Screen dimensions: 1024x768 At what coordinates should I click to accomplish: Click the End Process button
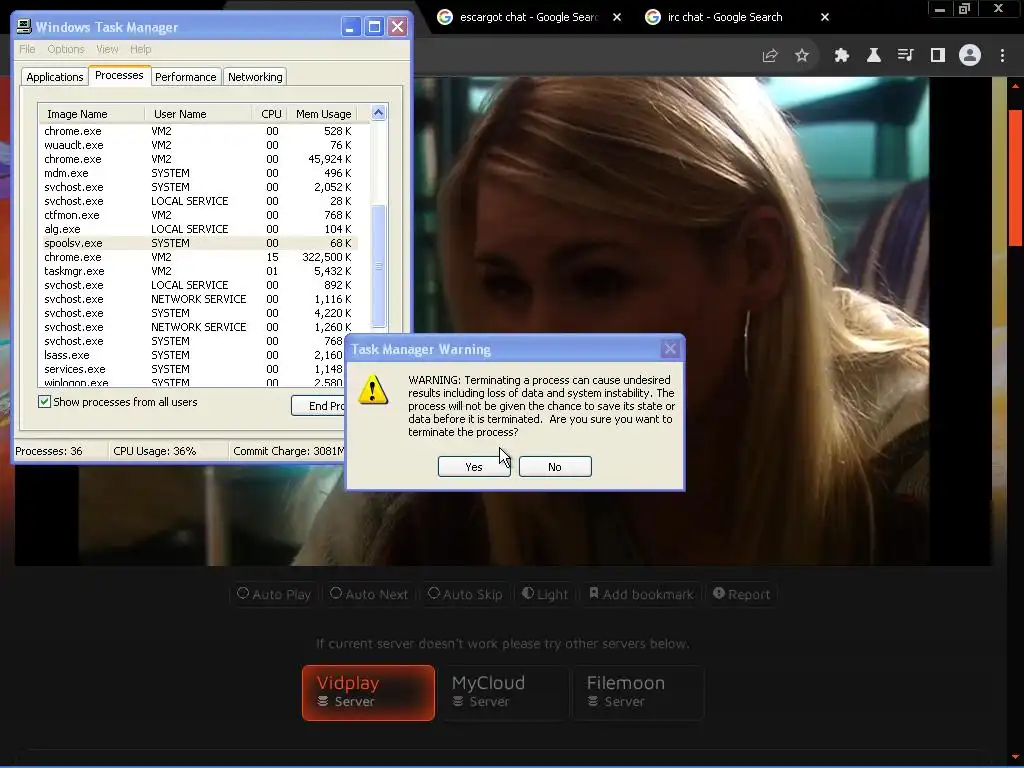click(x=318, y=406)
